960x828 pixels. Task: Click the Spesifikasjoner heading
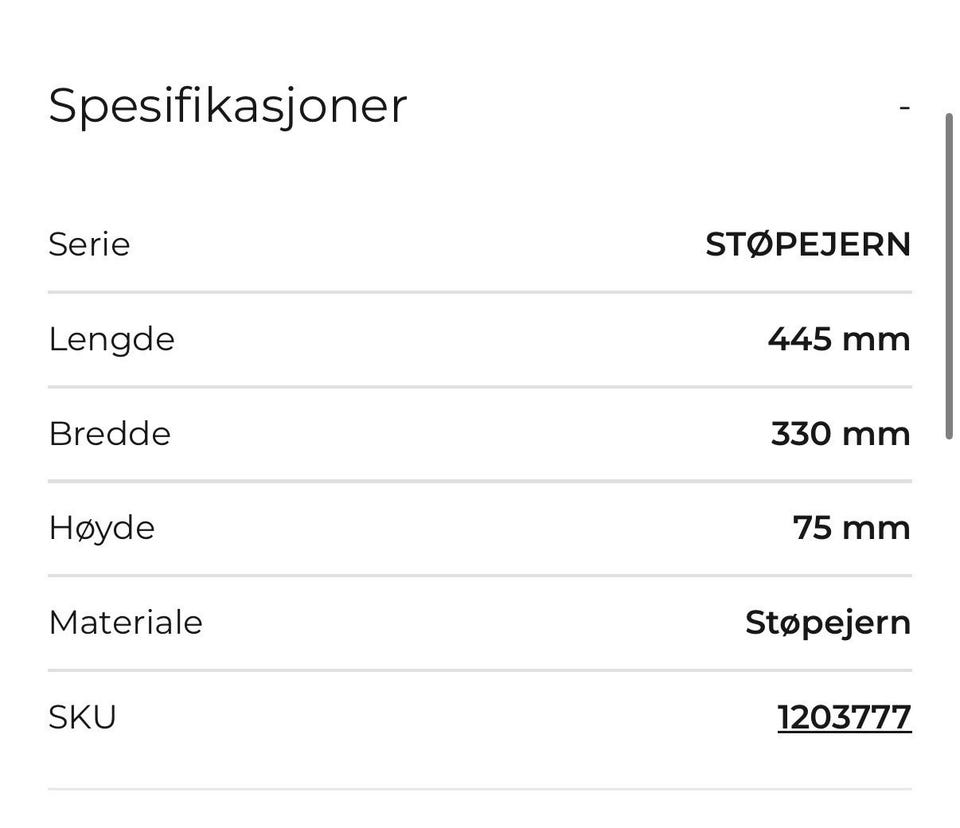click(228, 105)
